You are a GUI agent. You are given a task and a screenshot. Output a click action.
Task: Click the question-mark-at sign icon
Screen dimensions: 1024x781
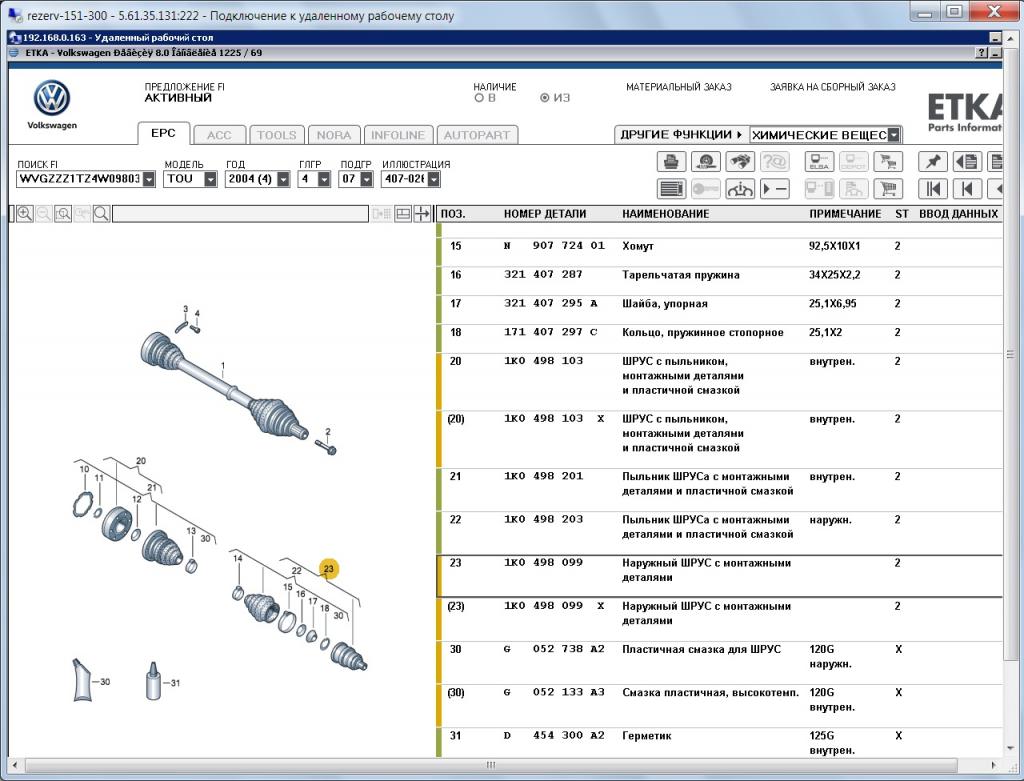pos(775,161)
